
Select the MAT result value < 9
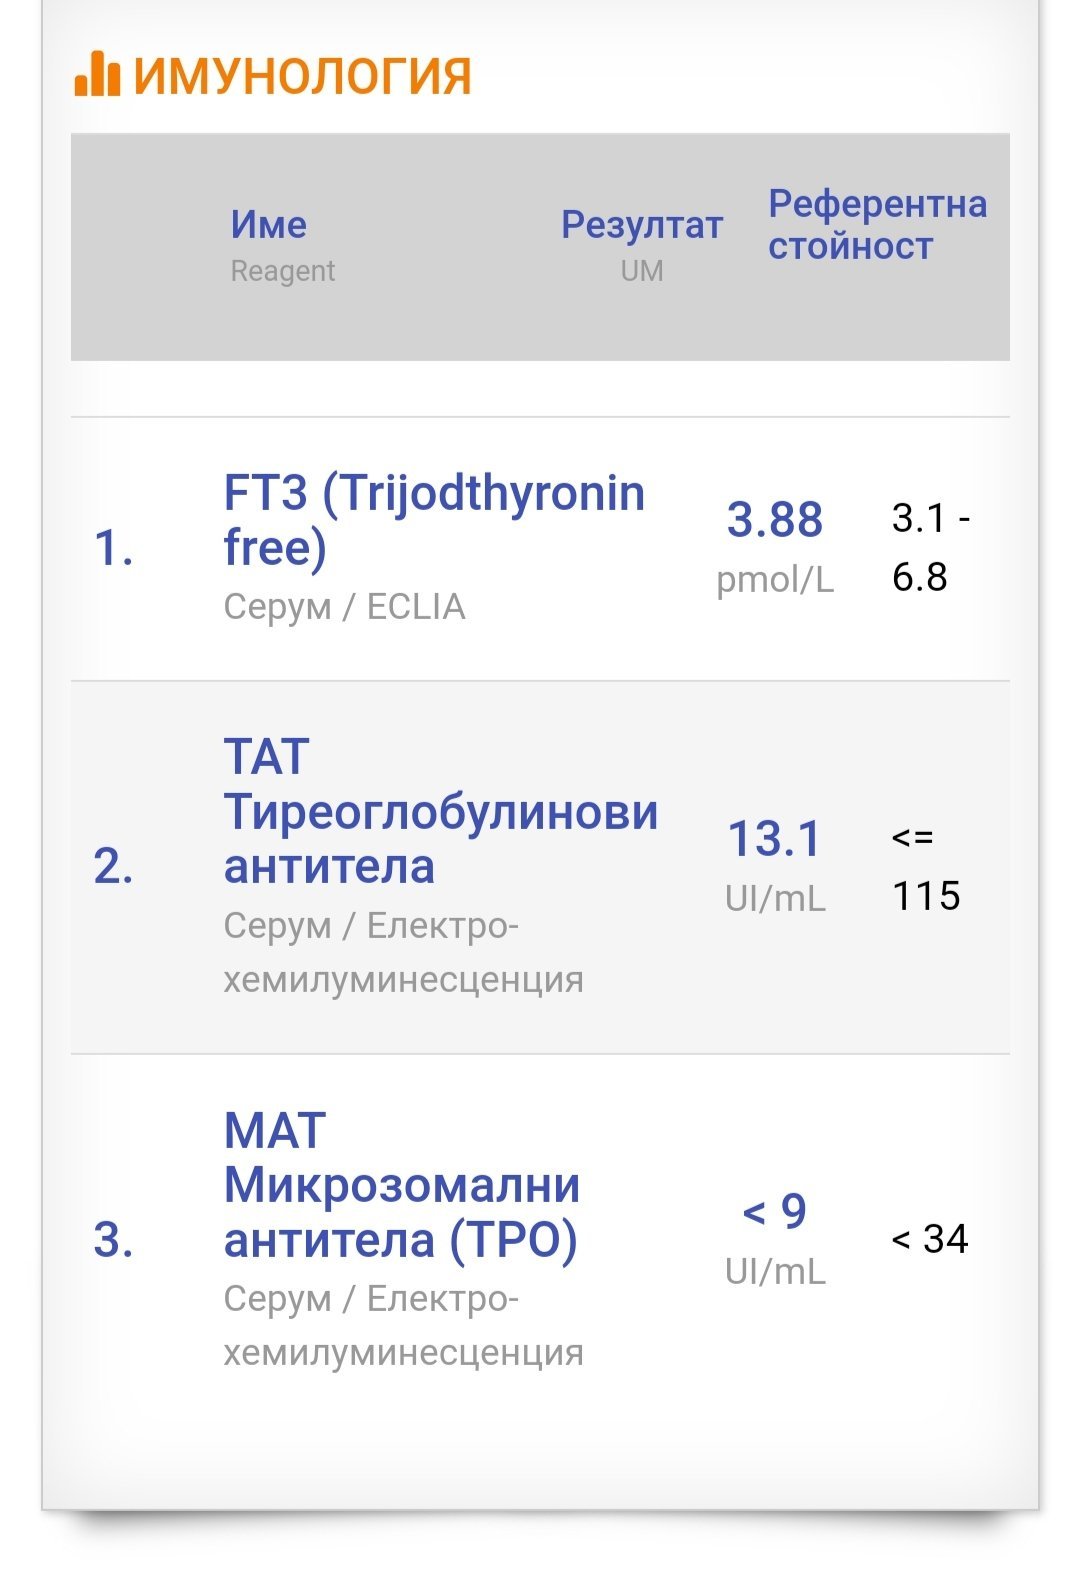click(x=774, y=1211)
